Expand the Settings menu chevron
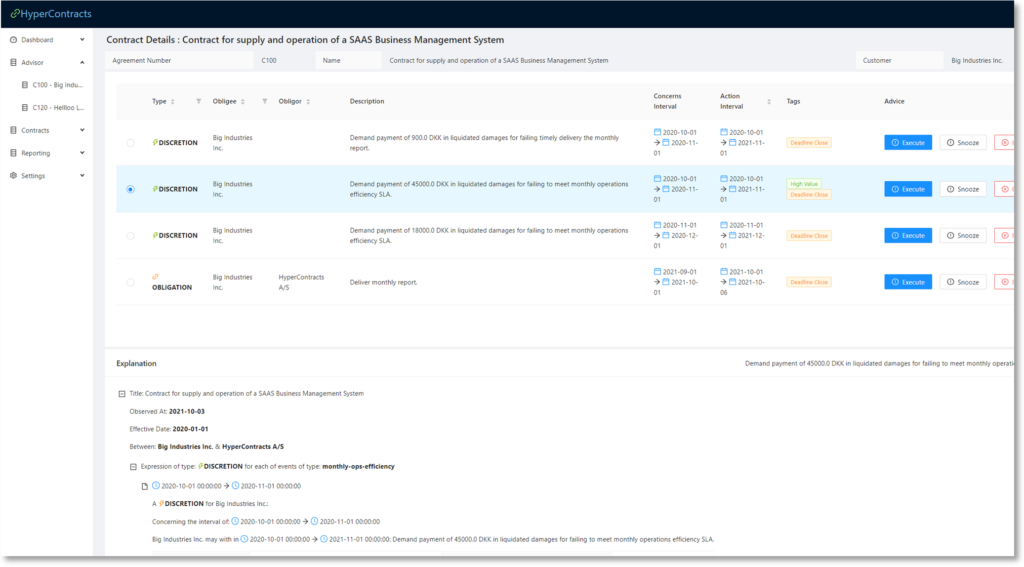Screen dimensions: 1024x567 click(x=82, y=176)
